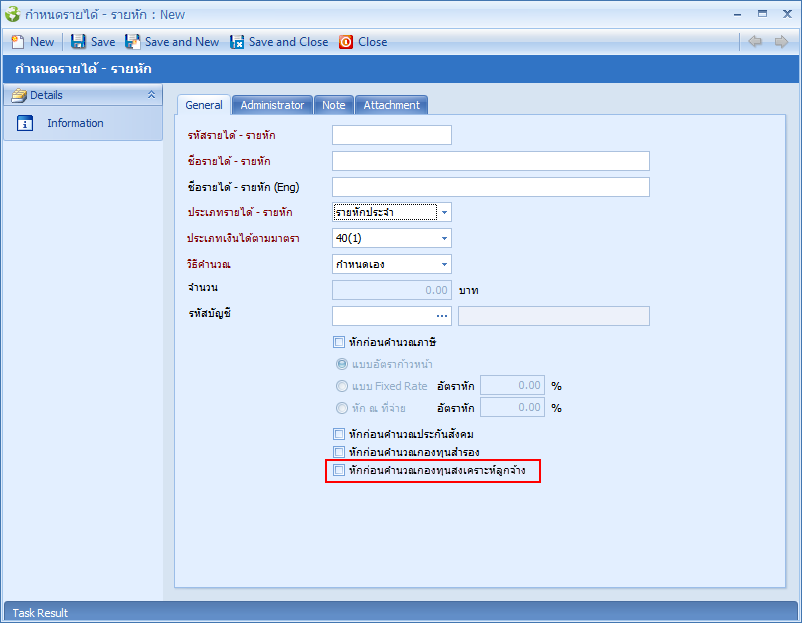Viewport: 802px width, 623px height.
Task: Enable the หักก่อนคำนวณภาษี checkbox
Action: [x=339, y=342]
